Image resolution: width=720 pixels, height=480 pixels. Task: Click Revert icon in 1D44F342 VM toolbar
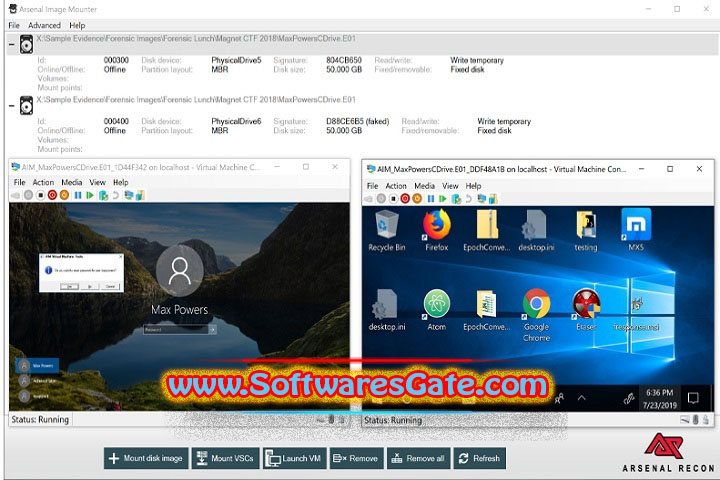coord(115,195)
